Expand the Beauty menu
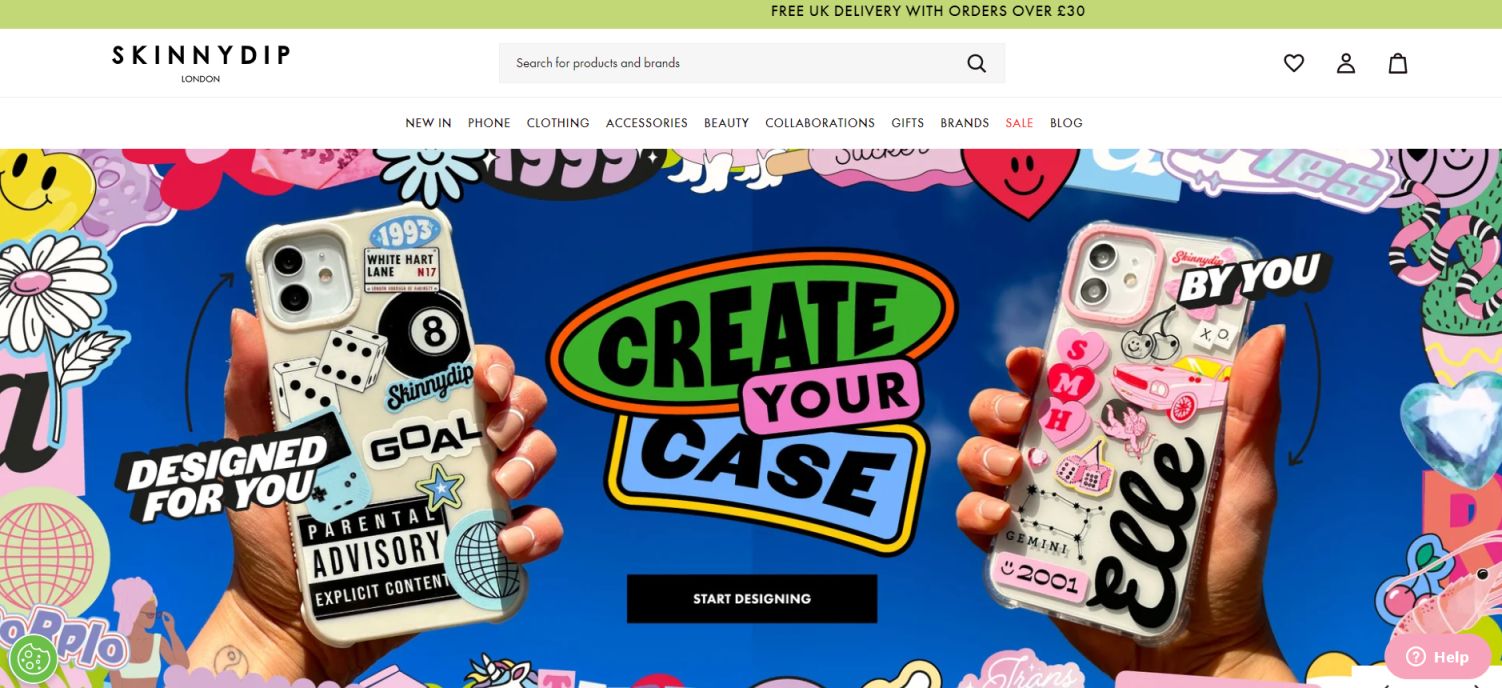Viewport: 1502px width, 688px height. pyautogui.click(x=726, y=123)
